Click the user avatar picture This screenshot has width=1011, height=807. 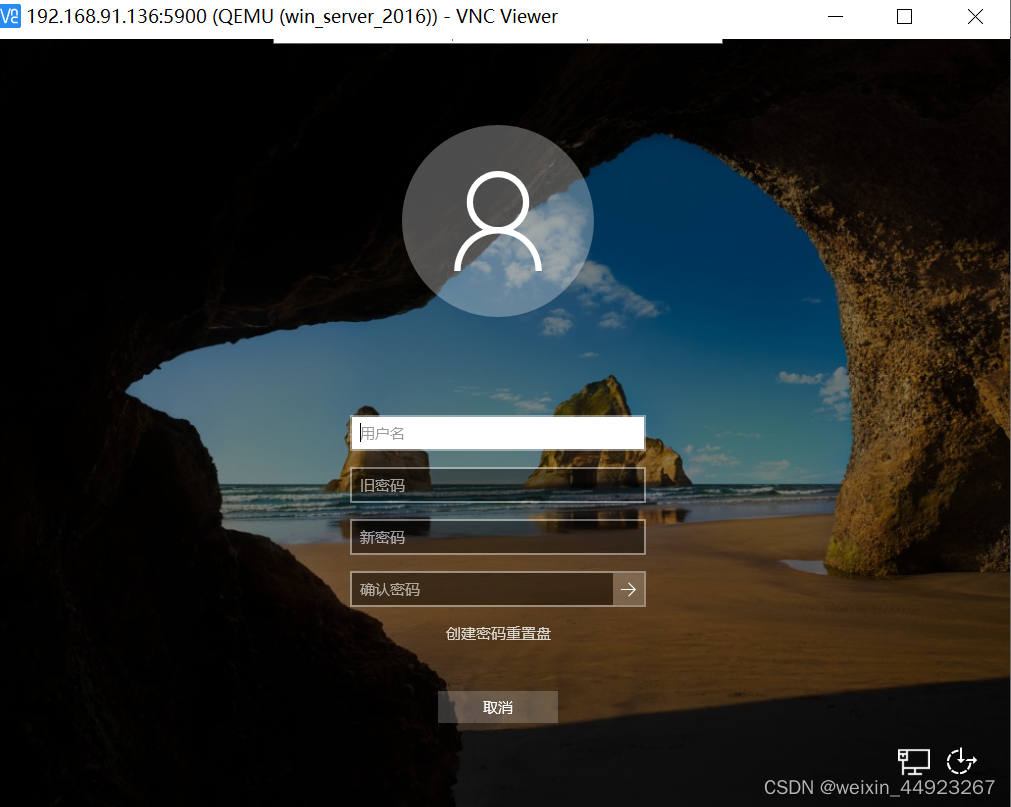tap(498, 221)
